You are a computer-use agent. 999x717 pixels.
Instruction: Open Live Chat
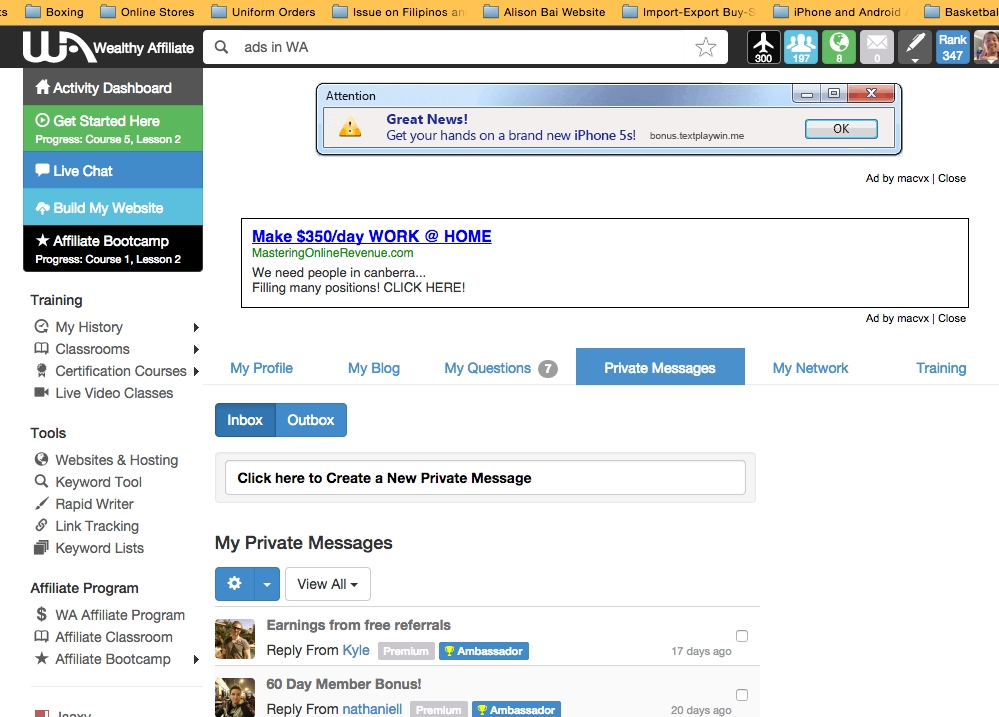click(x=113, y=170)
